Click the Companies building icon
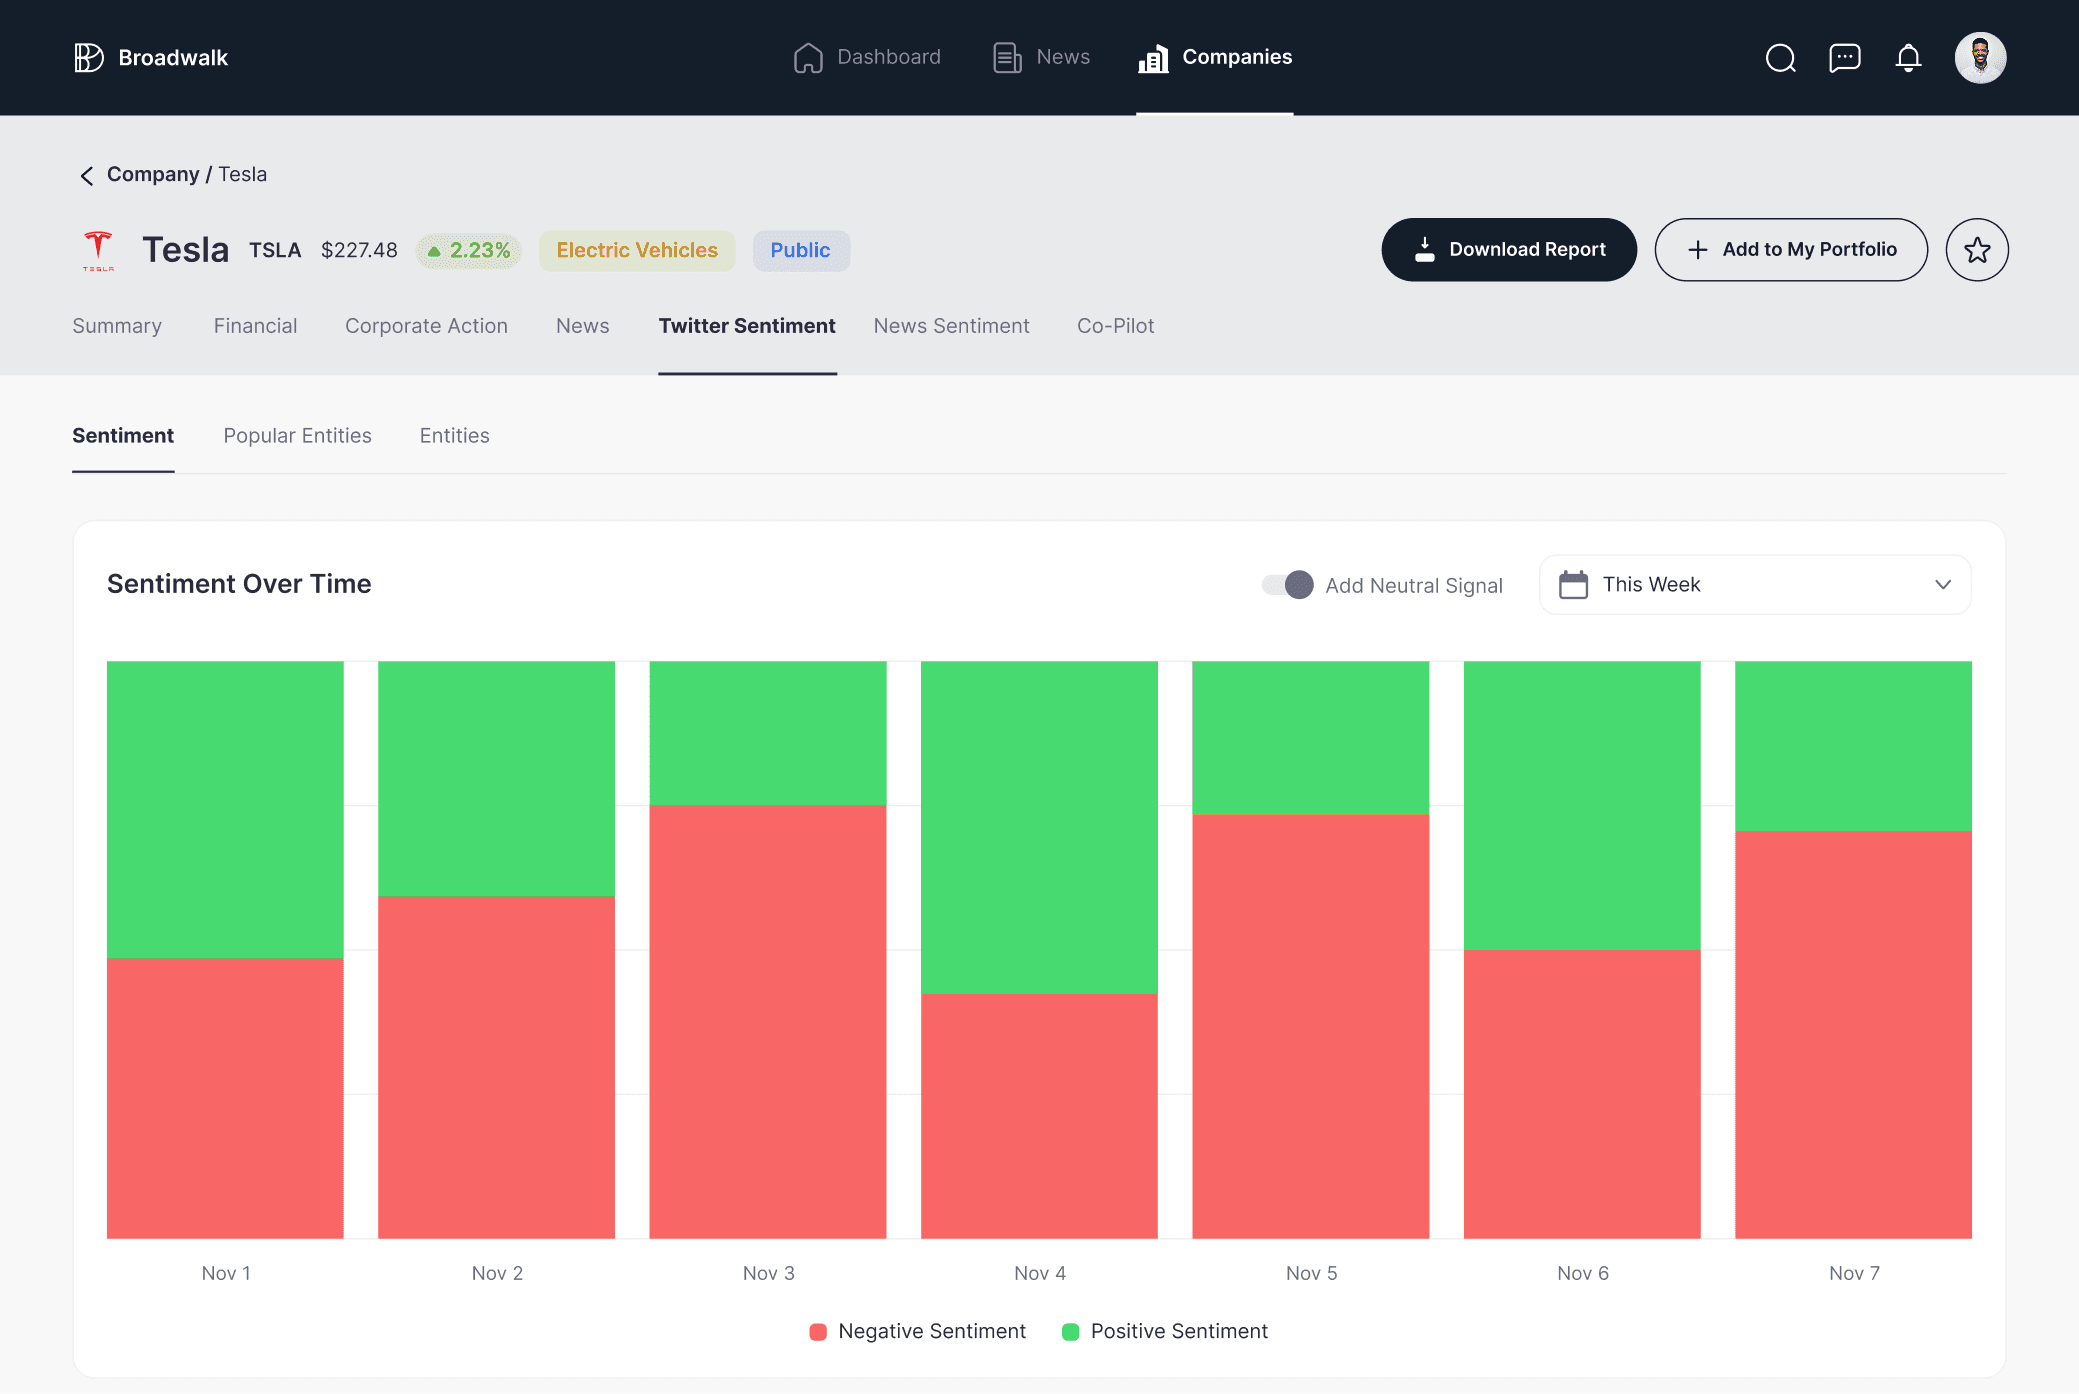The height and width of the screenshot is (1394, 2079). coord(1153,58)
